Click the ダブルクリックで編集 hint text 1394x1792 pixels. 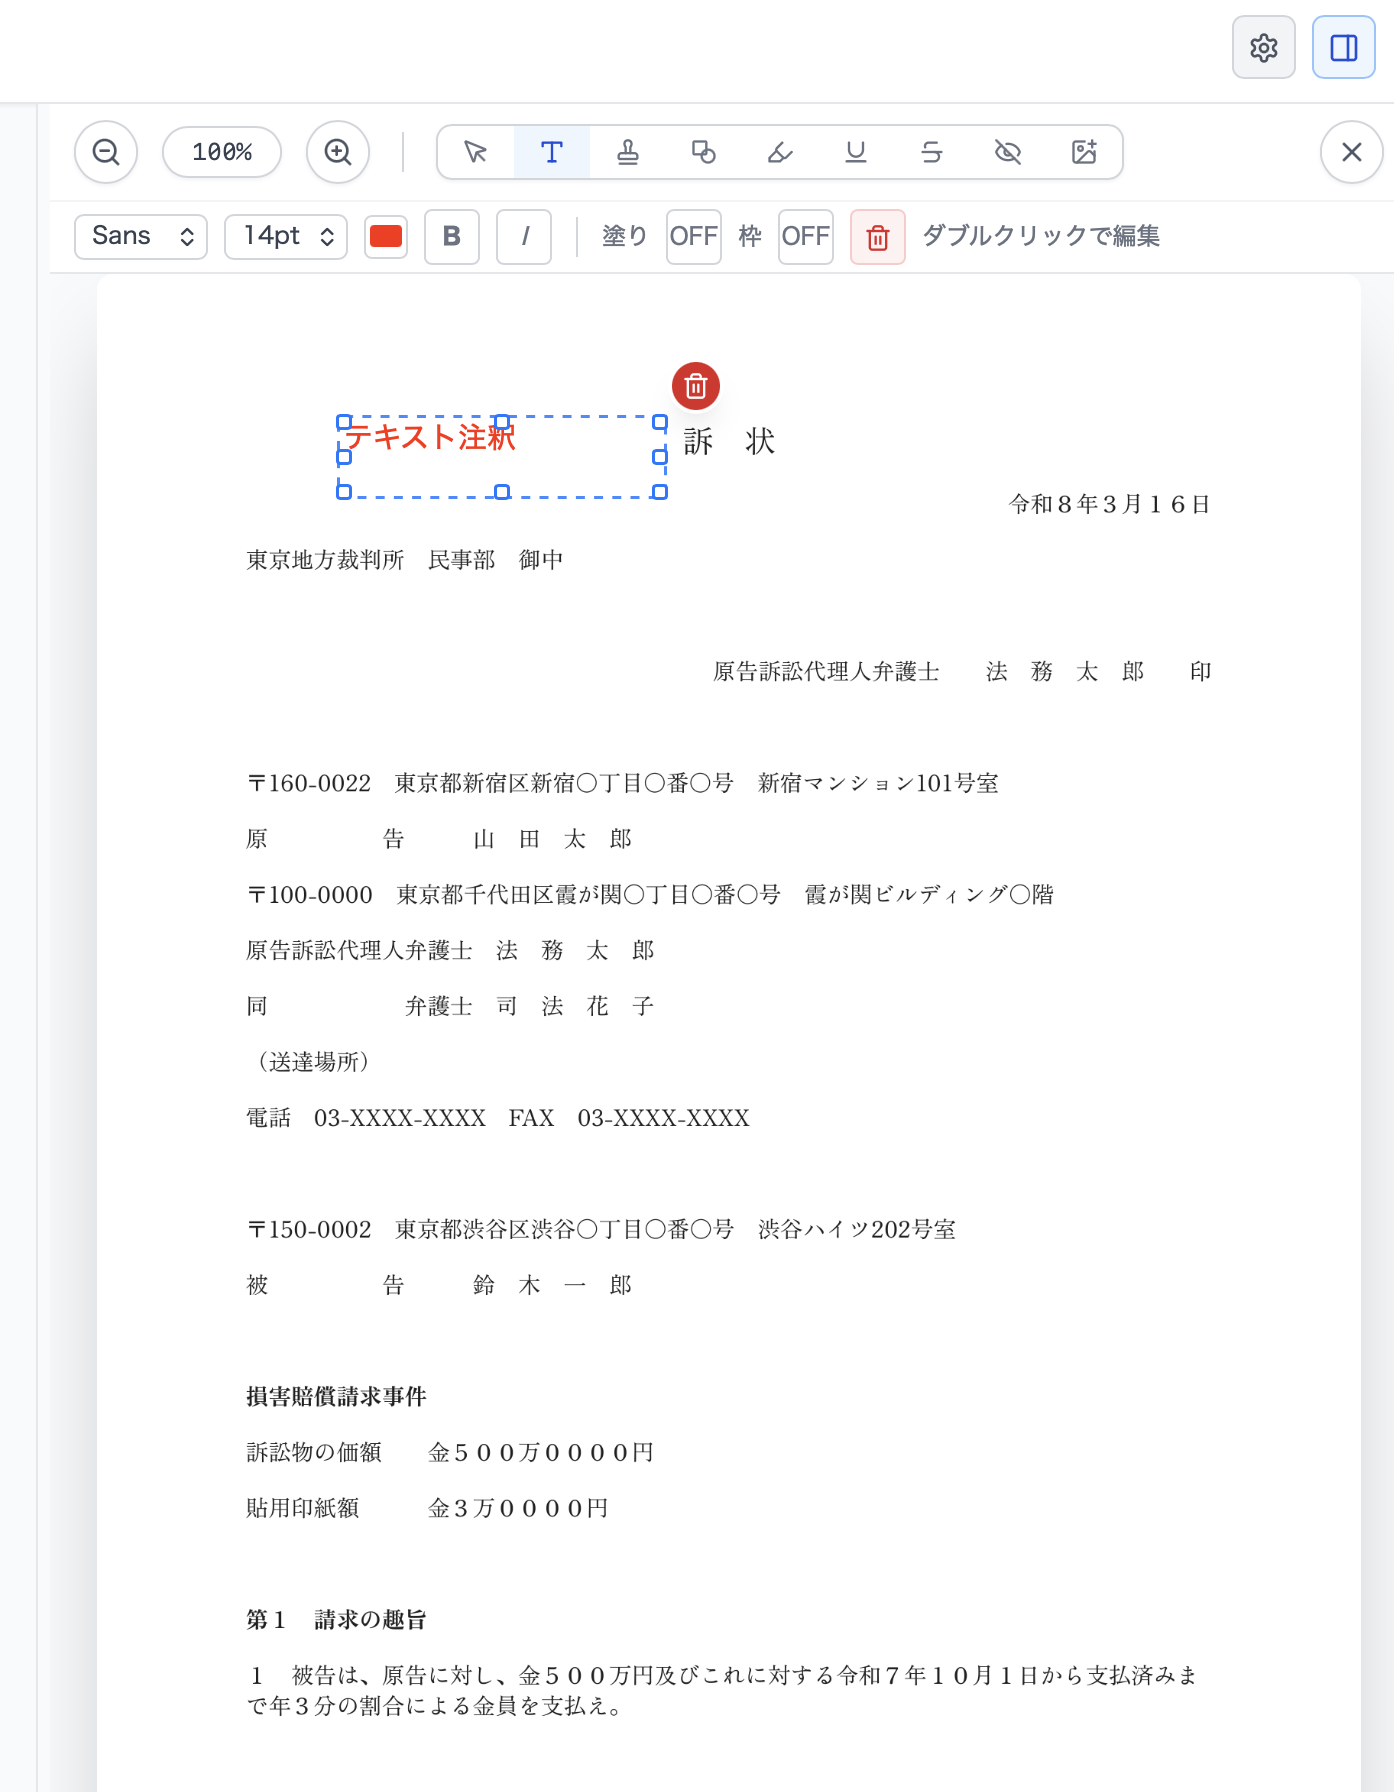[1040, 236]
